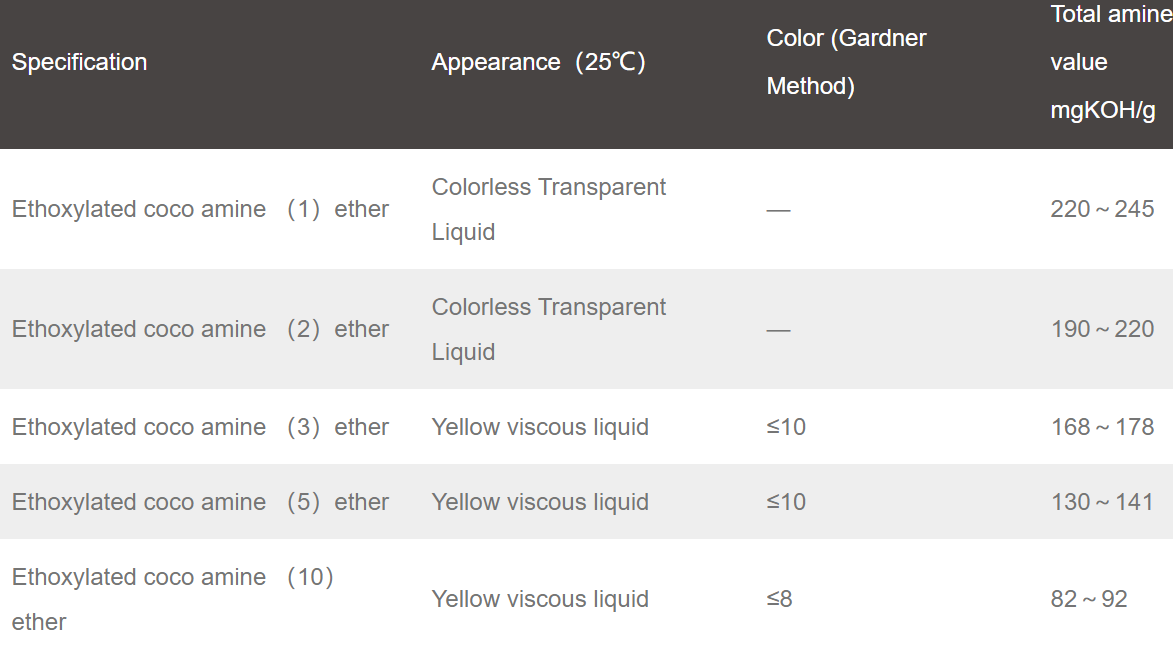This screenshot has width=1173, height=655.
Task: Click Ethoxylated coco amine (10) ether cell
Action: (x=173, y=599)
